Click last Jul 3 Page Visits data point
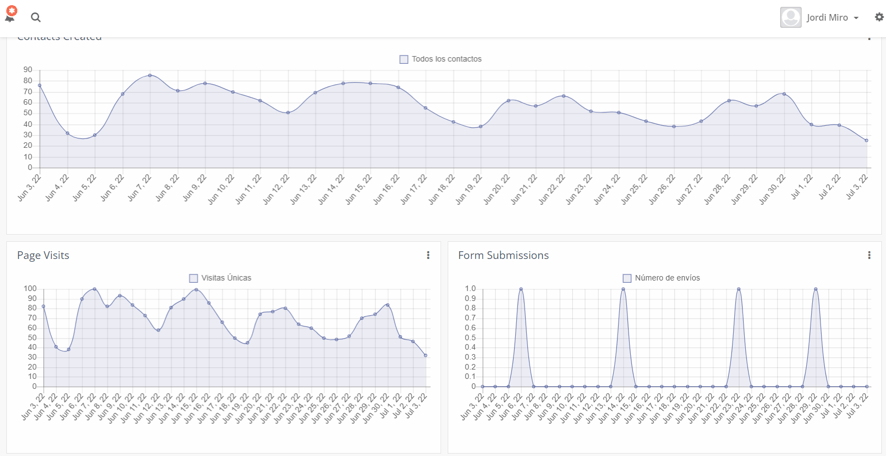886x456 pixels. tap(426, 355)
